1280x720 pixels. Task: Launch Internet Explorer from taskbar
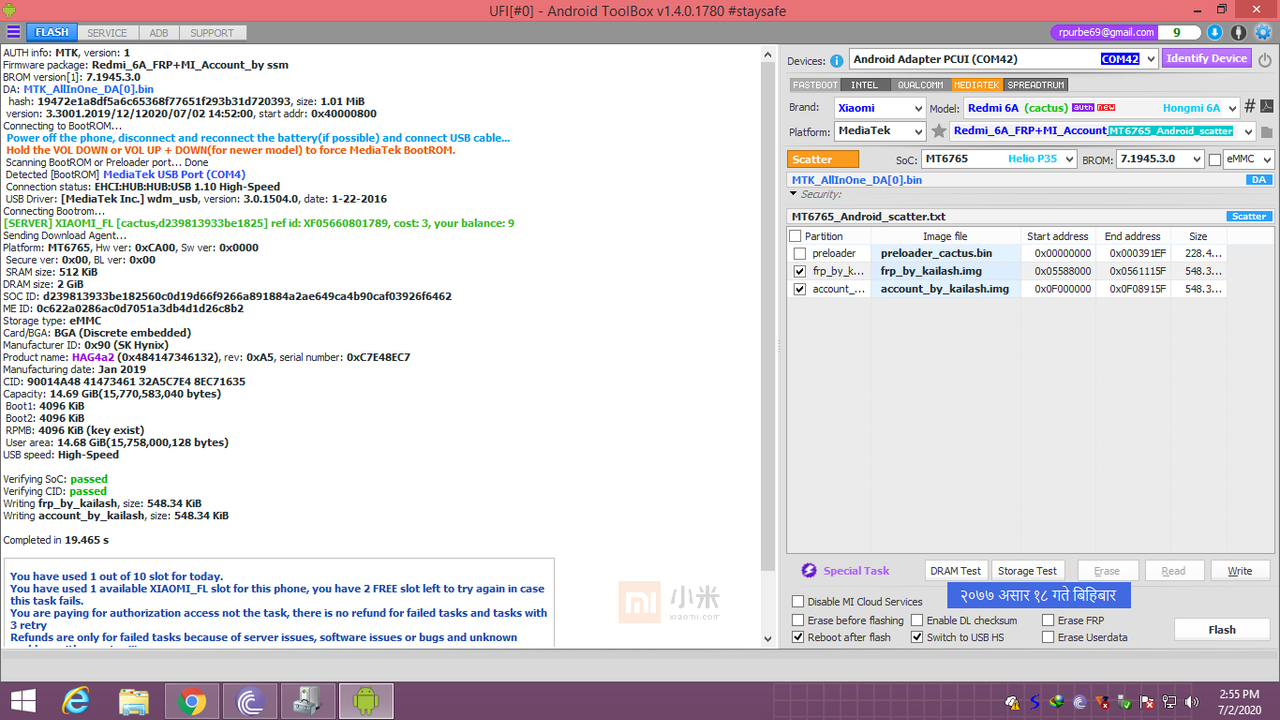(75, 702)
